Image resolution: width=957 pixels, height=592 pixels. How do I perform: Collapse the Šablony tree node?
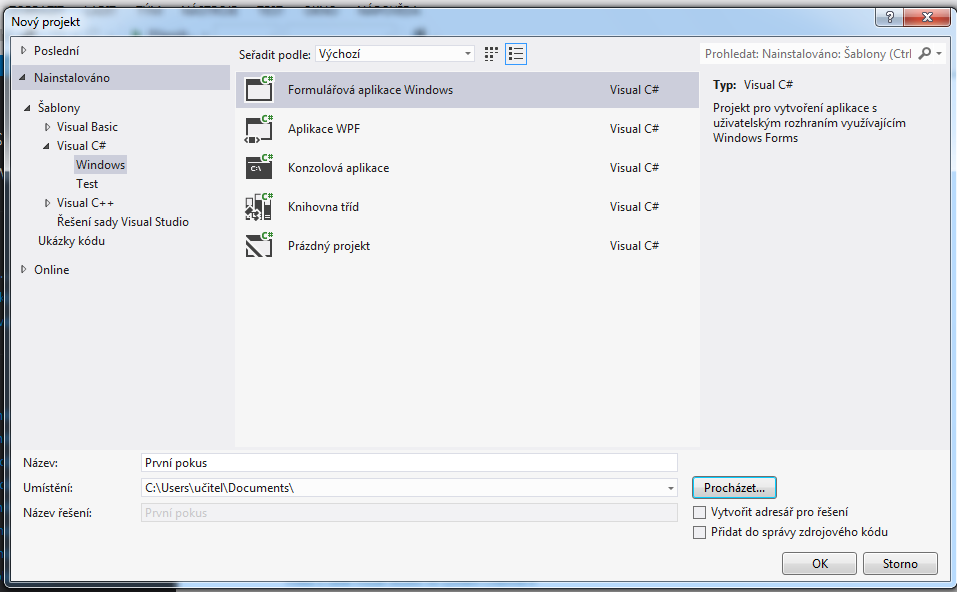[27, 108]
